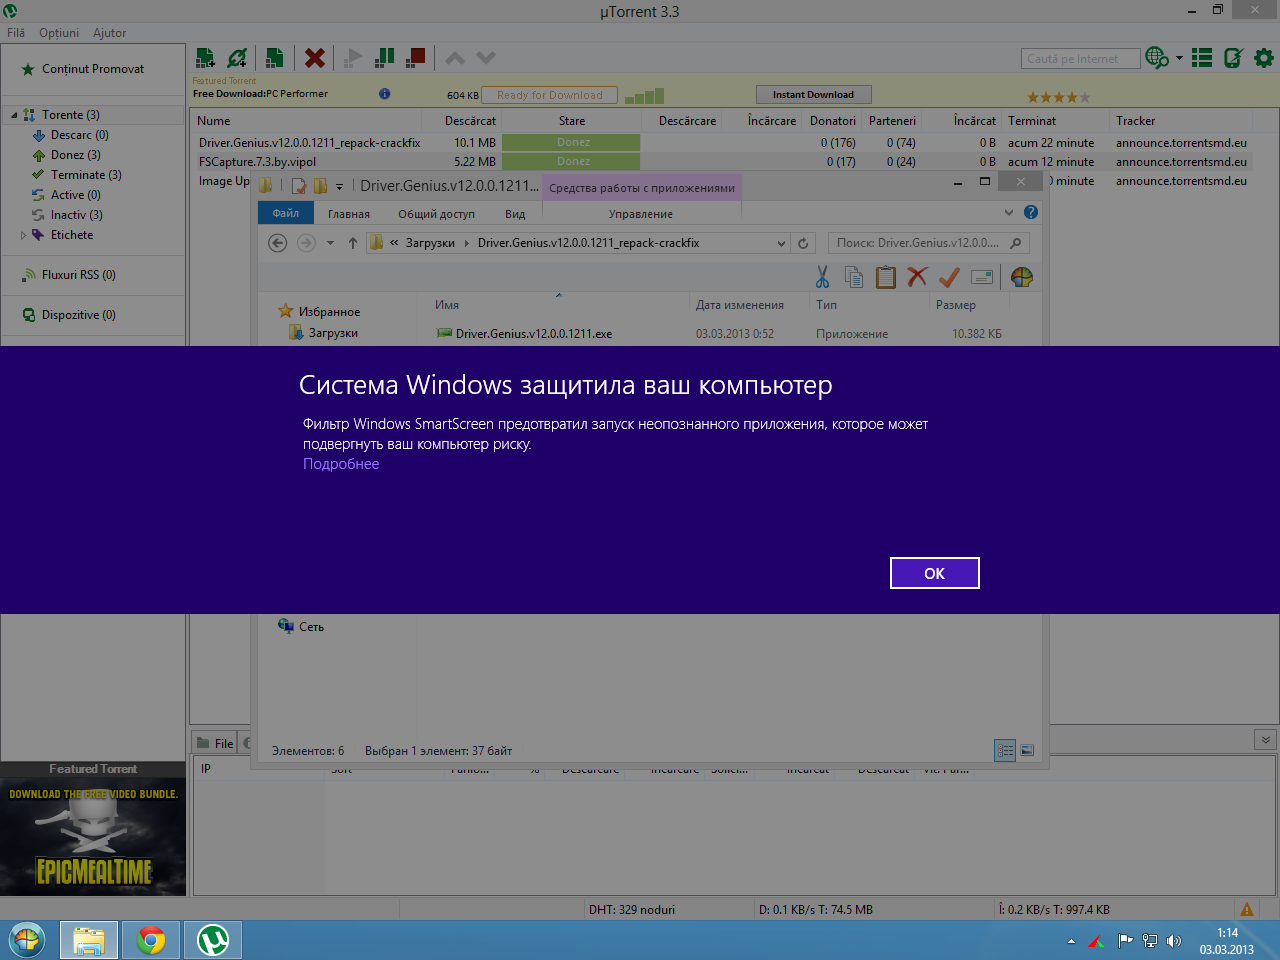The image size is (1280, 960).
Task: Click the Caută pe Internet search field
Action: point(1080,59)
